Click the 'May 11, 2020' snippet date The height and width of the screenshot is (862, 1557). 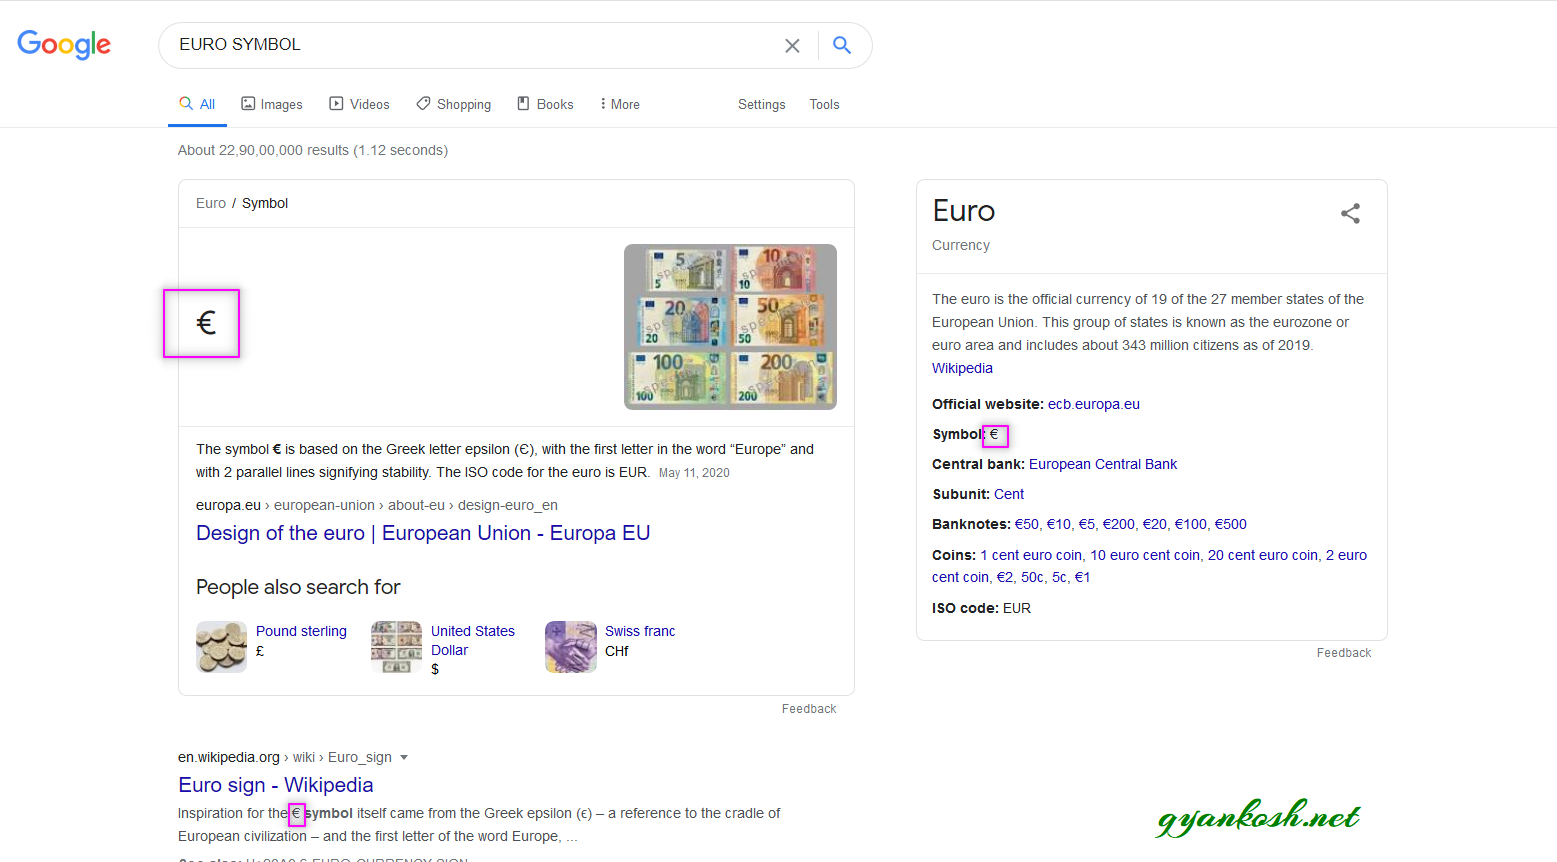pyautogui.click(x=694, y=473)
